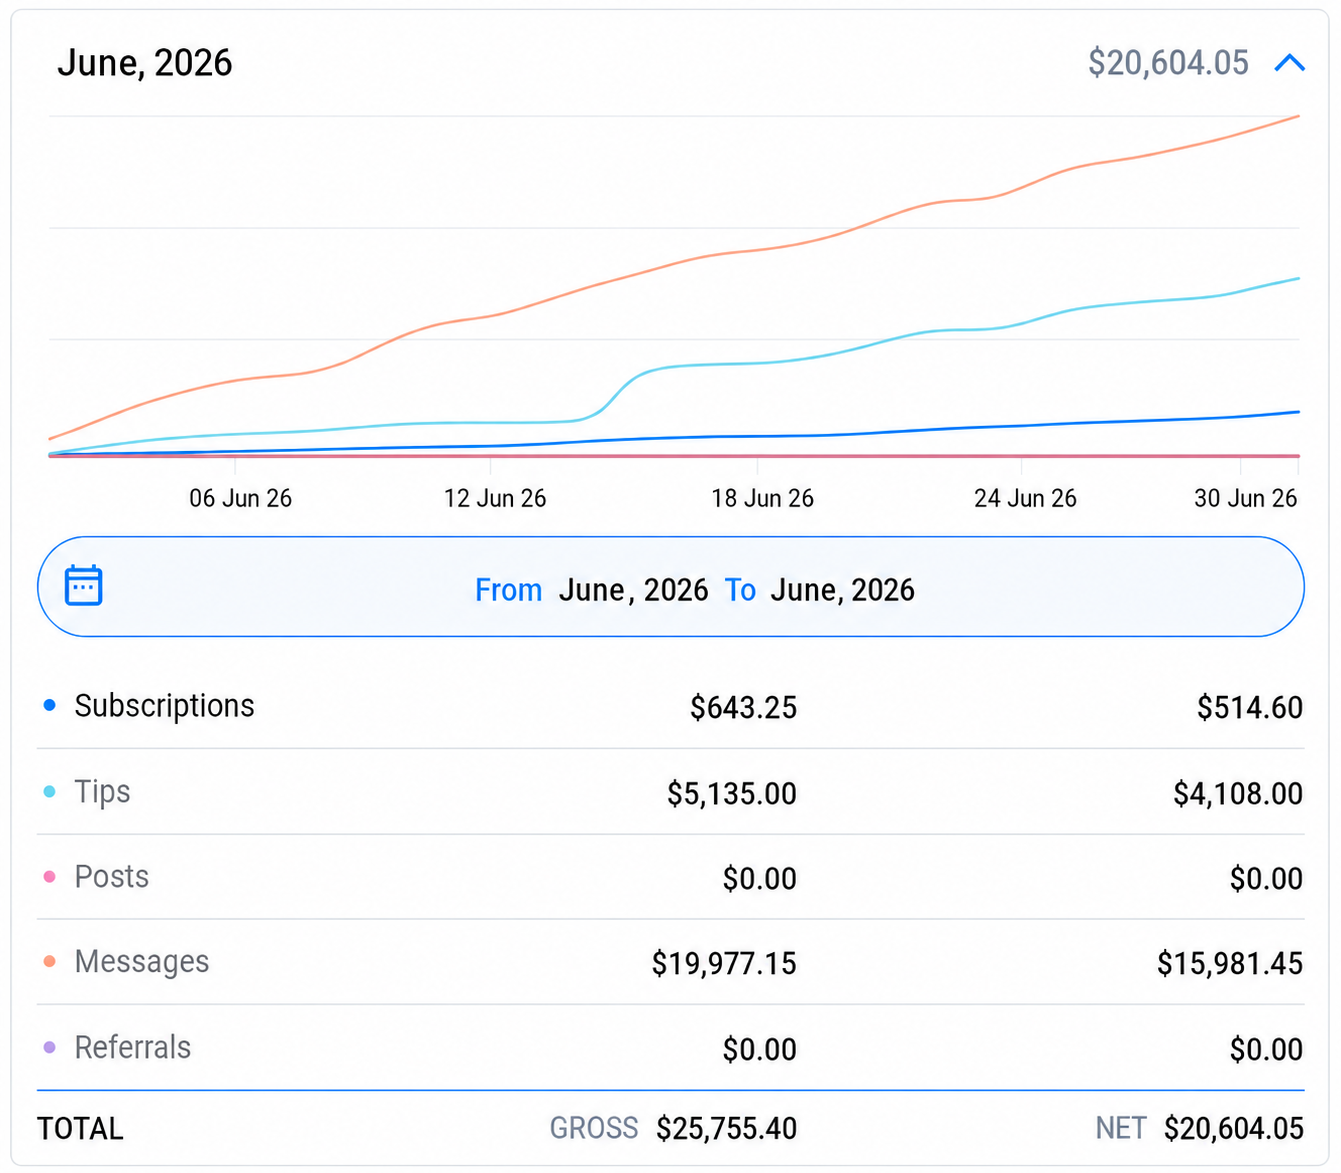The image size is (1341, 1173).
Task: Click the 18 Jun 26 axis label
Action: [x=763, y=498]
